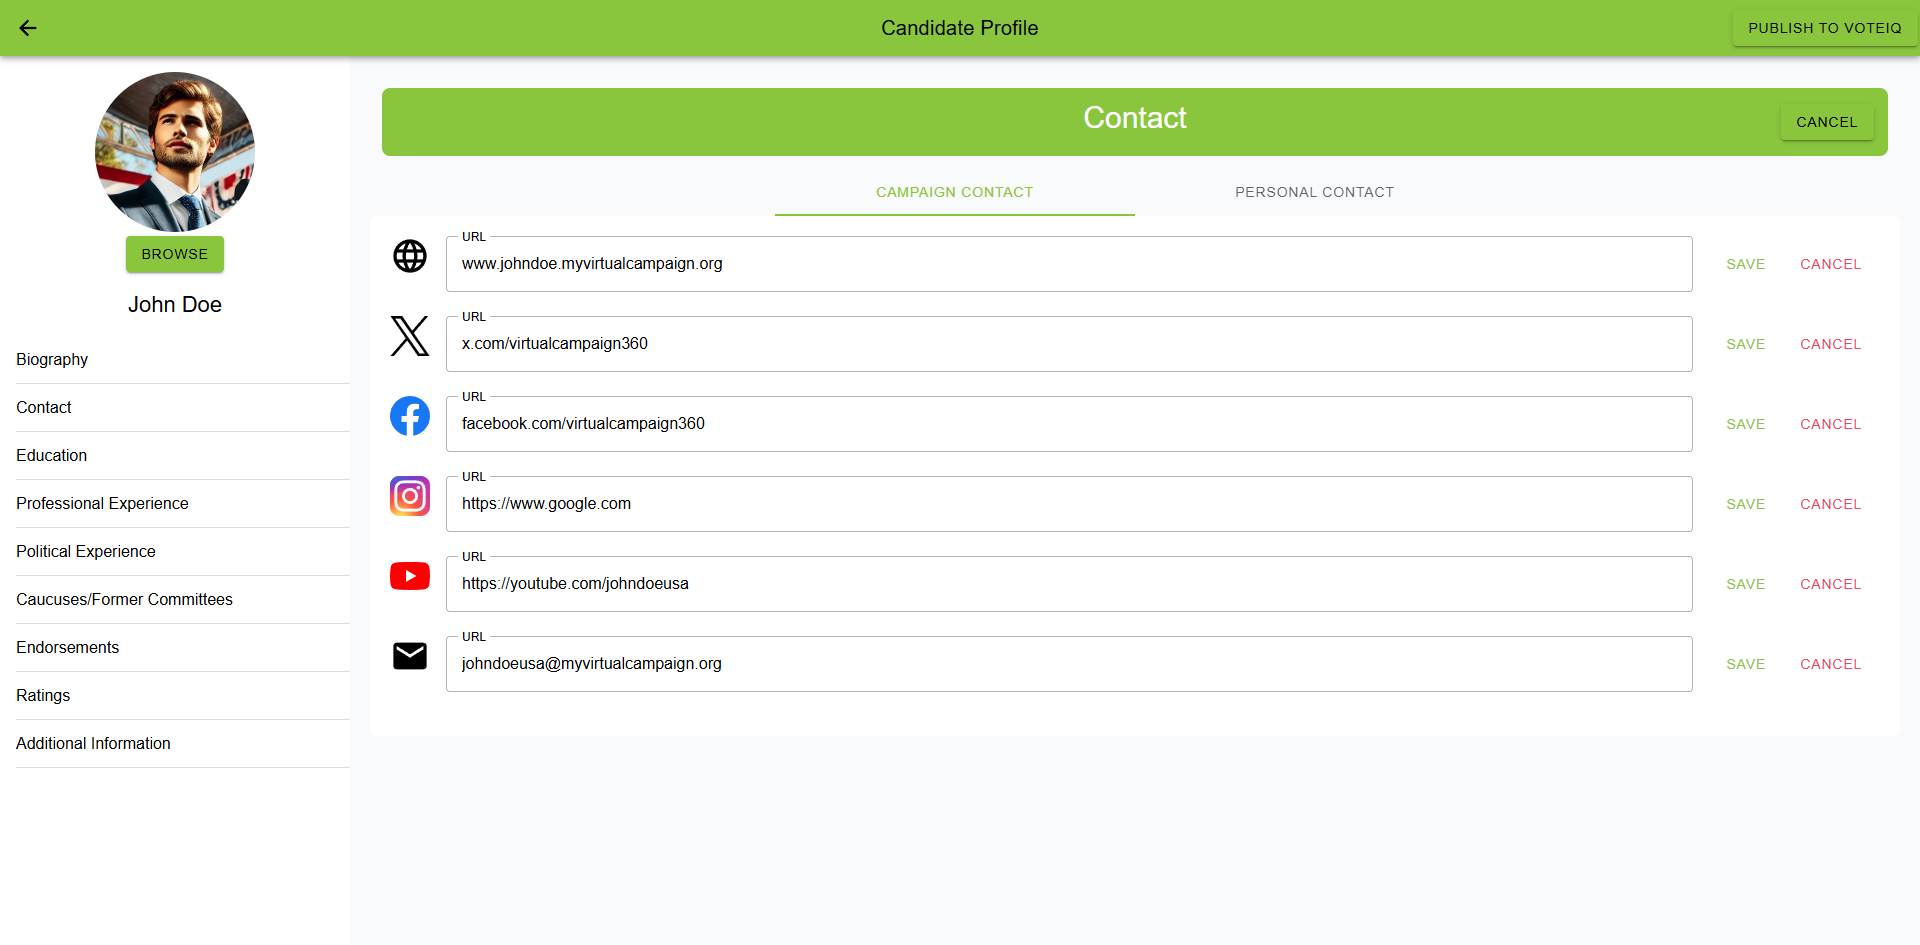Click the globe website icon
This screenshot has height=945, width=1920.
(410, 256)
